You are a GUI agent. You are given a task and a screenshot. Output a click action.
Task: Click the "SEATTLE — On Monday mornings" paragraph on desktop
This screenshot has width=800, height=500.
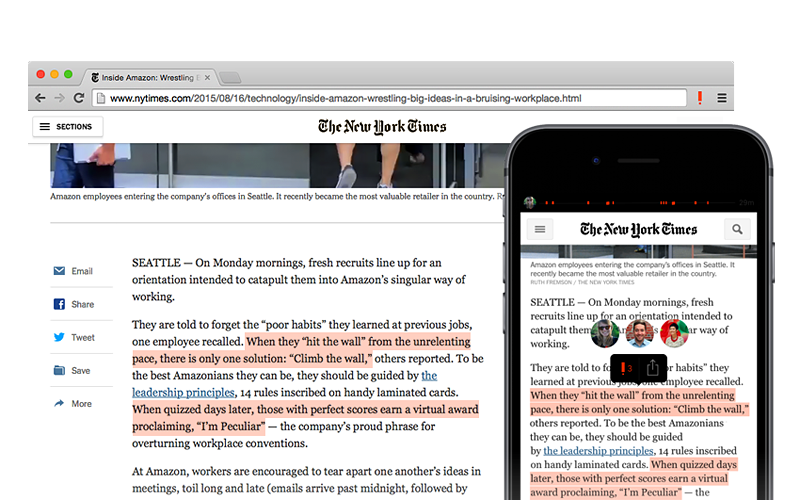coord(299,280)
